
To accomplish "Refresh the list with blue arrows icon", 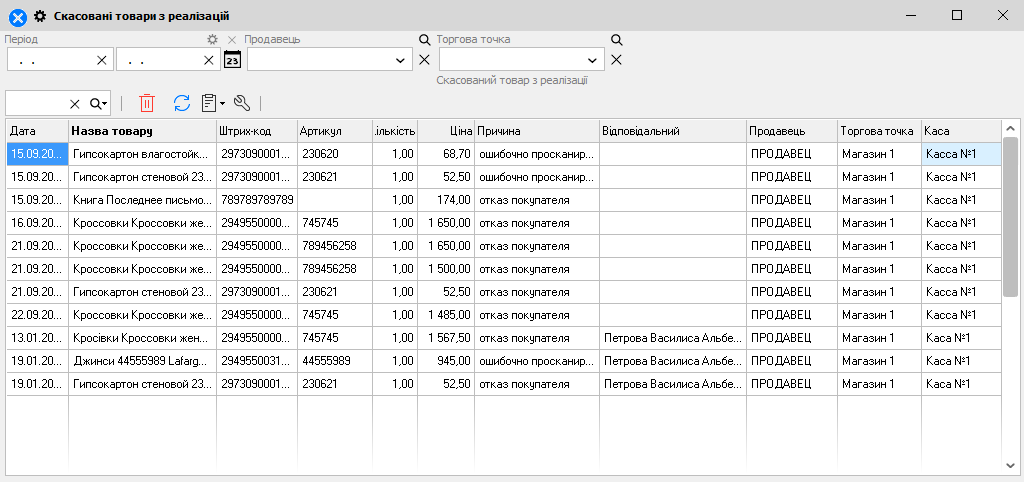I will pyautogui.click(x=181, y=103).
